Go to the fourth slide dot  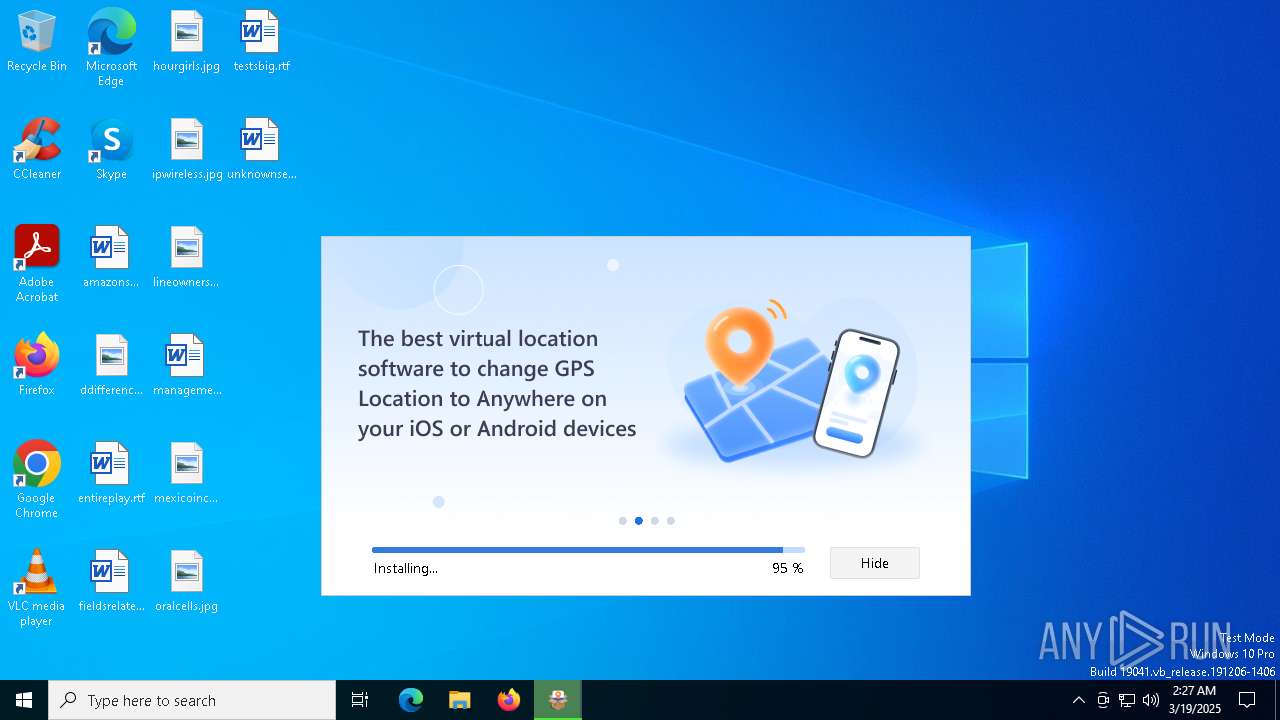[671, 521]
